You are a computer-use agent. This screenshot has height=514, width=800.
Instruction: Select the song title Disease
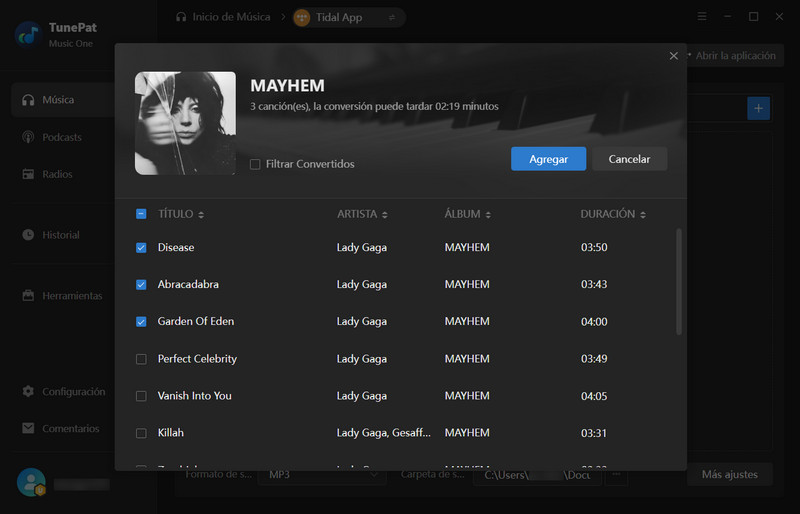[176, 248]
